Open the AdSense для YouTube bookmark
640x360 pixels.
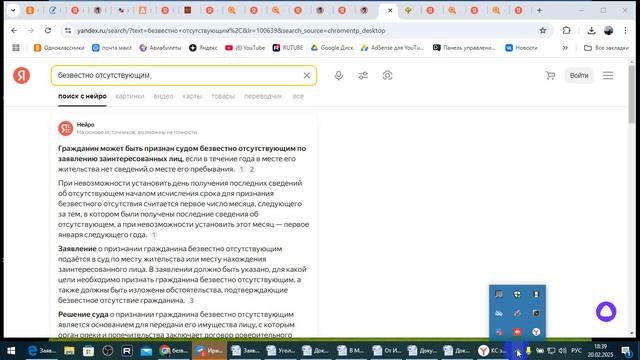392,48
